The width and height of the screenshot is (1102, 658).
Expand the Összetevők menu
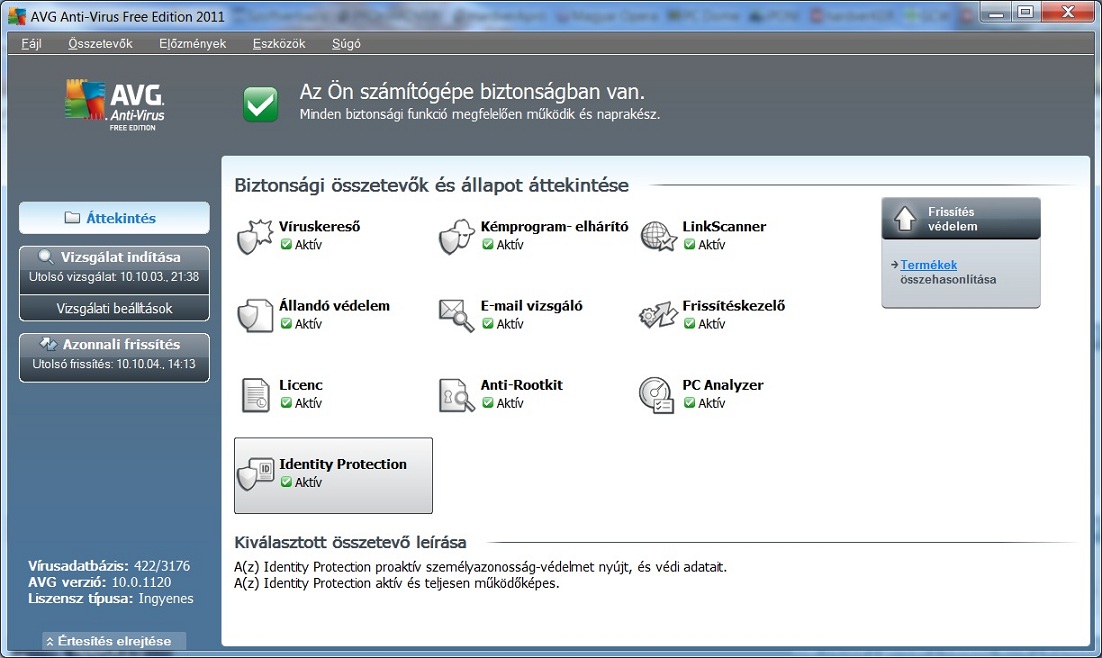(100, 44)
